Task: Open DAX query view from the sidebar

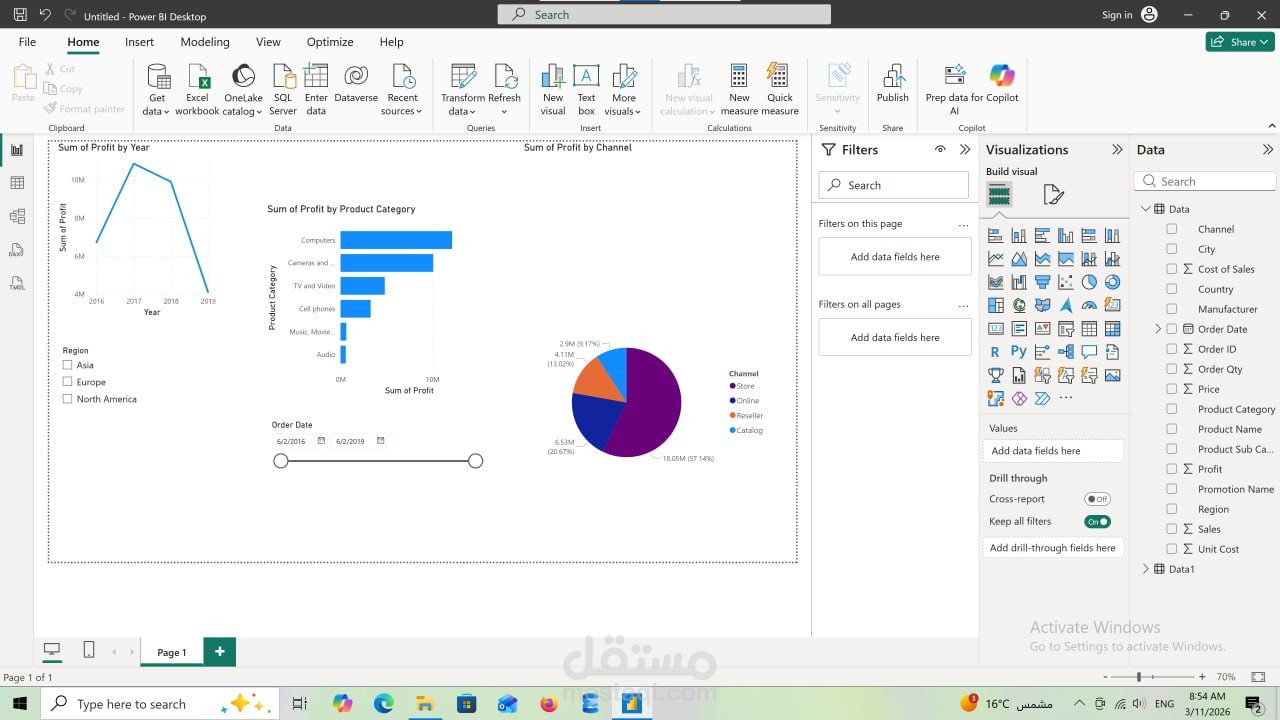Action: point(16,249)
